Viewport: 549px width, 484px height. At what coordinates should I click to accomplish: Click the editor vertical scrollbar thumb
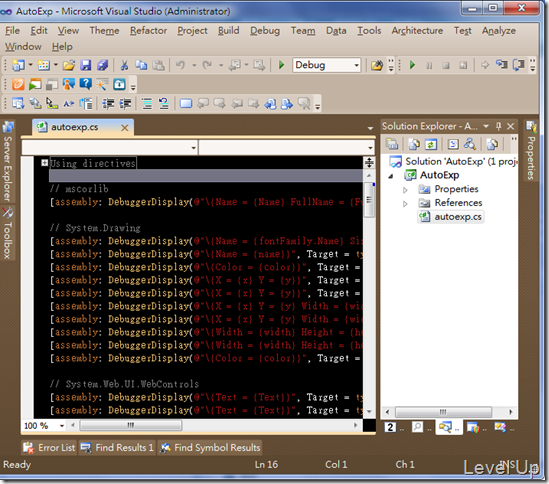pos(369,200)
